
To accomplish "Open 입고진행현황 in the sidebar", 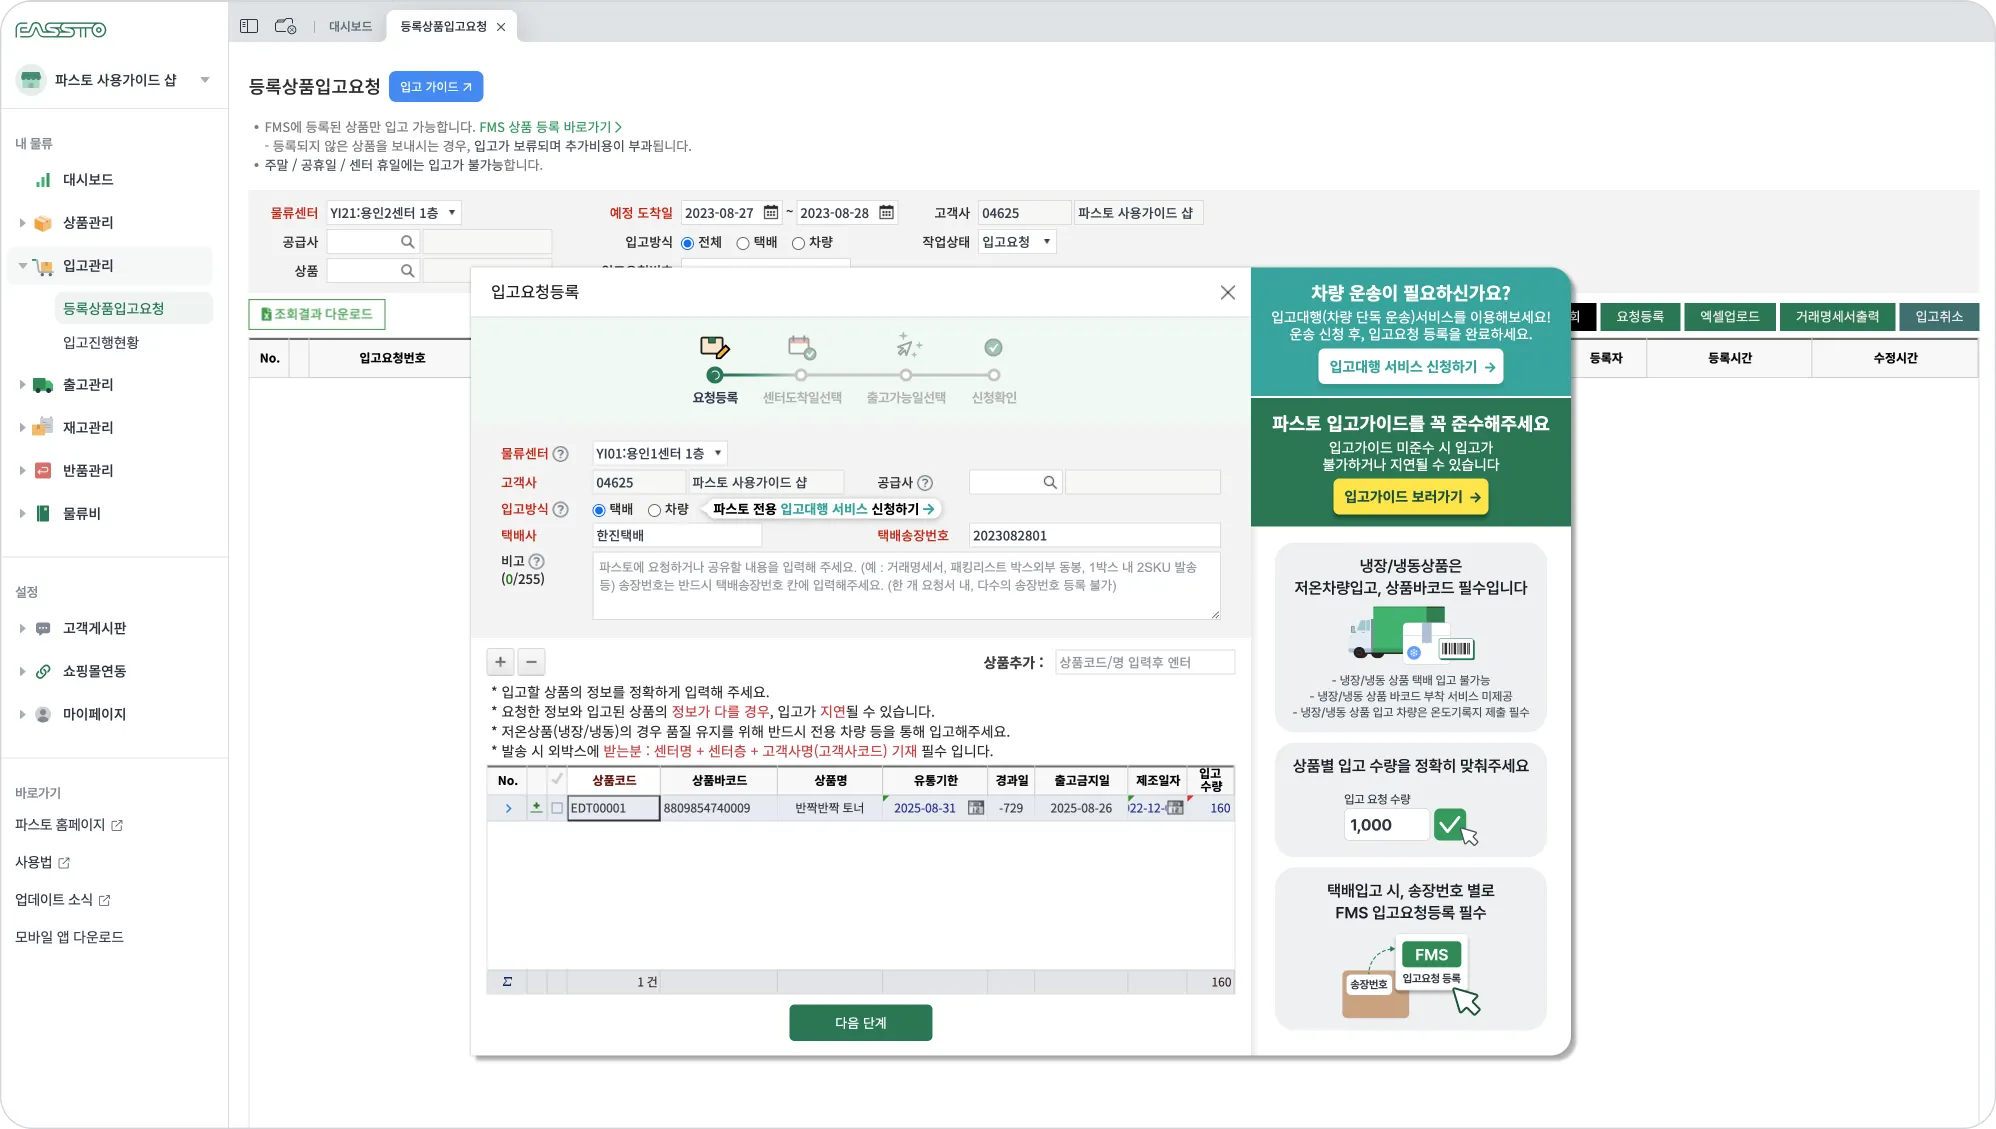I will pos(101,342).
